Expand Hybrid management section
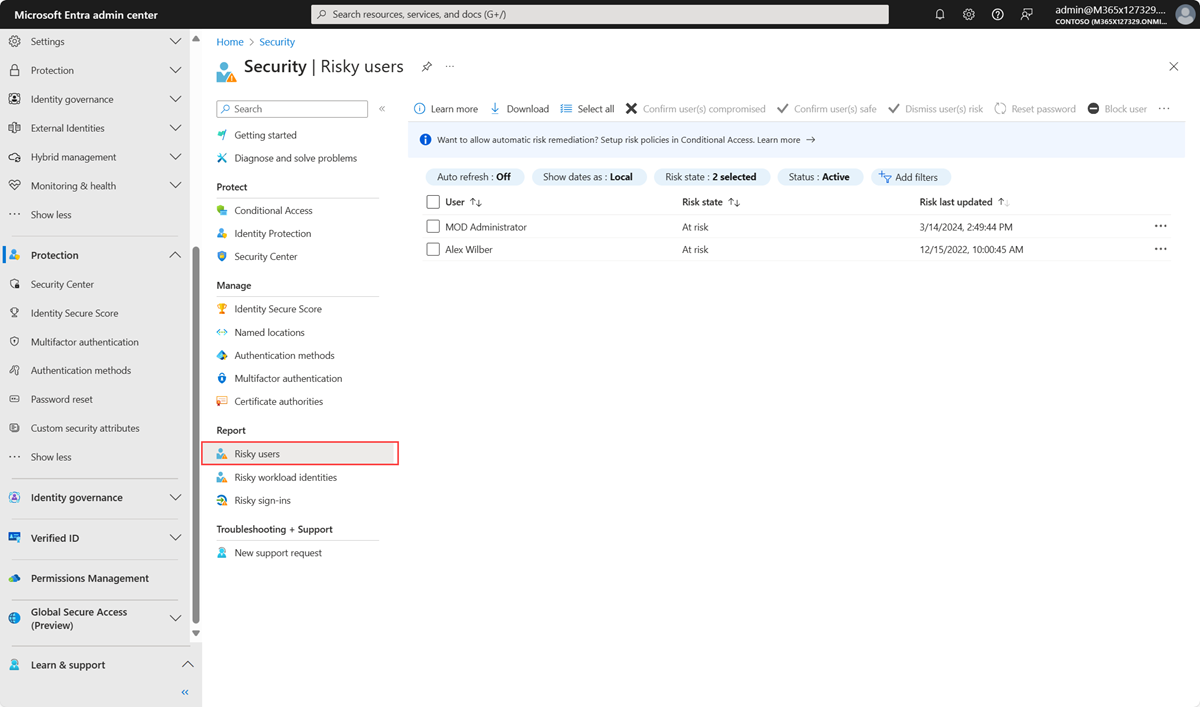 (x=175, y=157)
